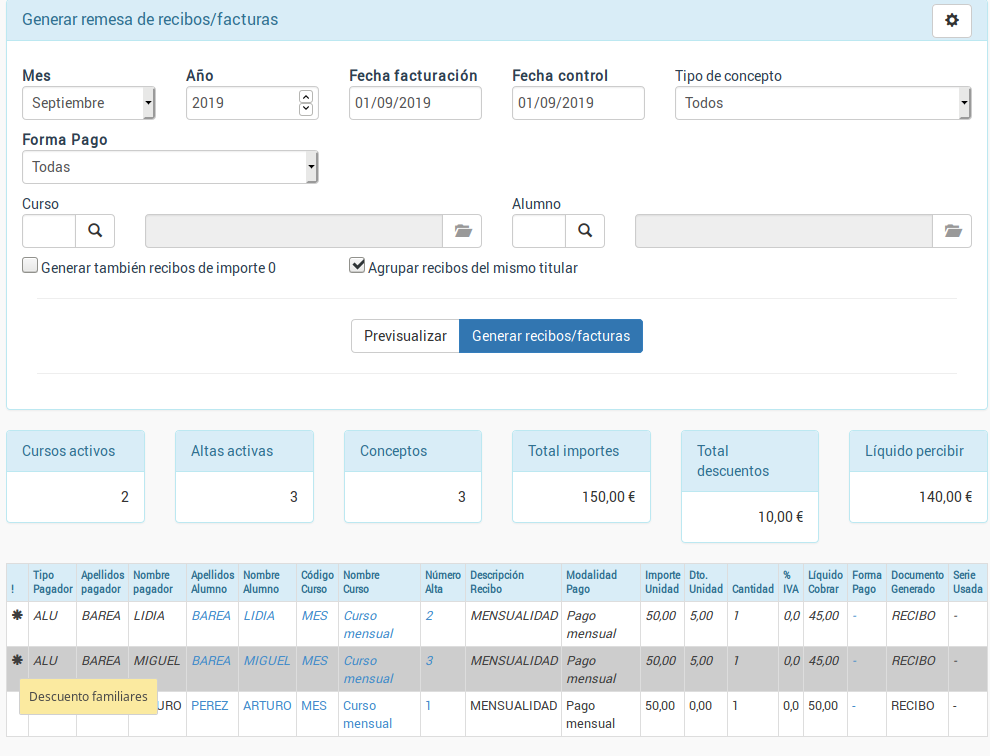Click the Total descuentos value 10,00 €
990x756 pixels.
click(x=780, y=517)
